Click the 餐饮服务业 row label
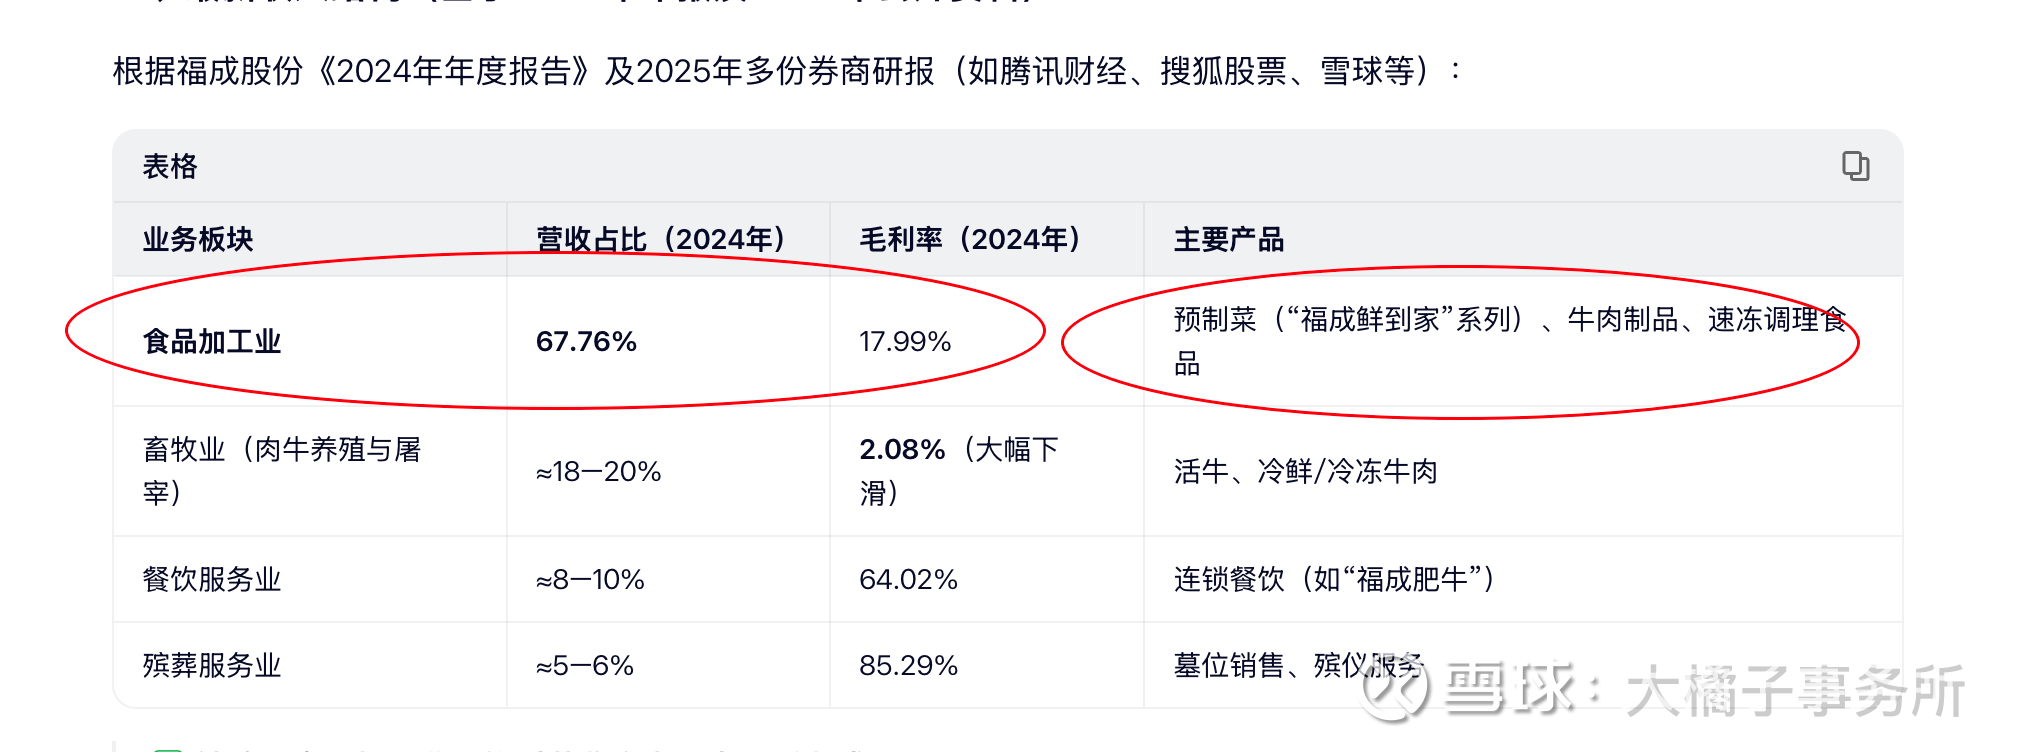 (x=212, y=580)
